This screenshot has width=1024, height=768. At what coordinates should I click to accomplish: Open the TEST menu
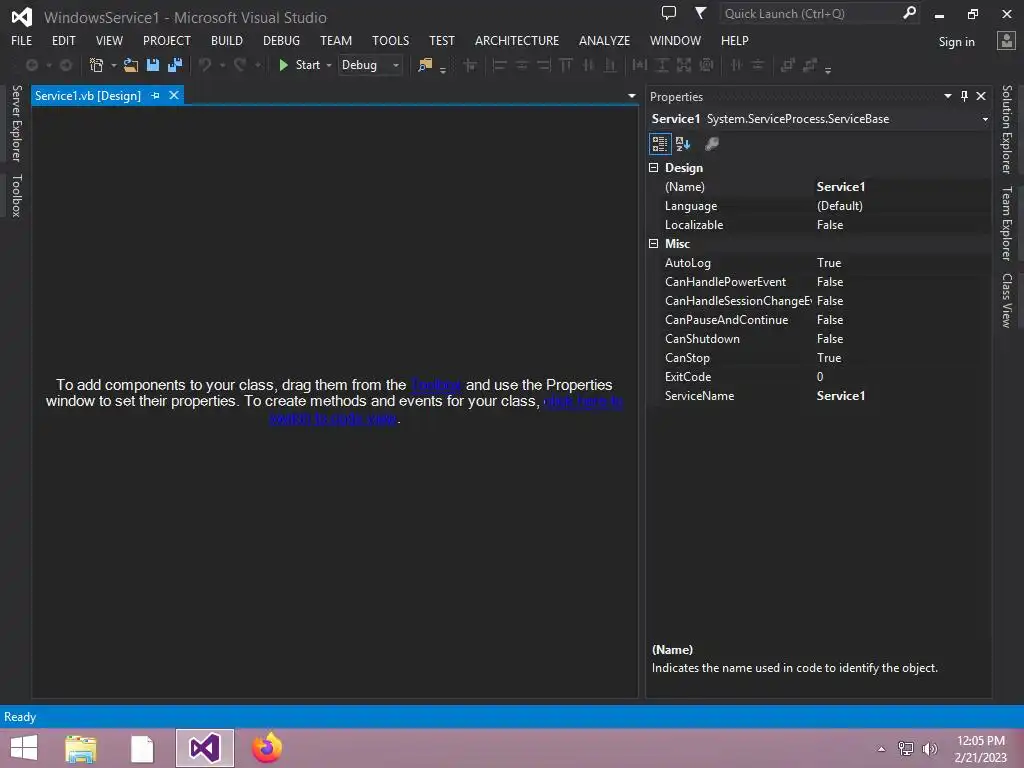click(441, 40)
